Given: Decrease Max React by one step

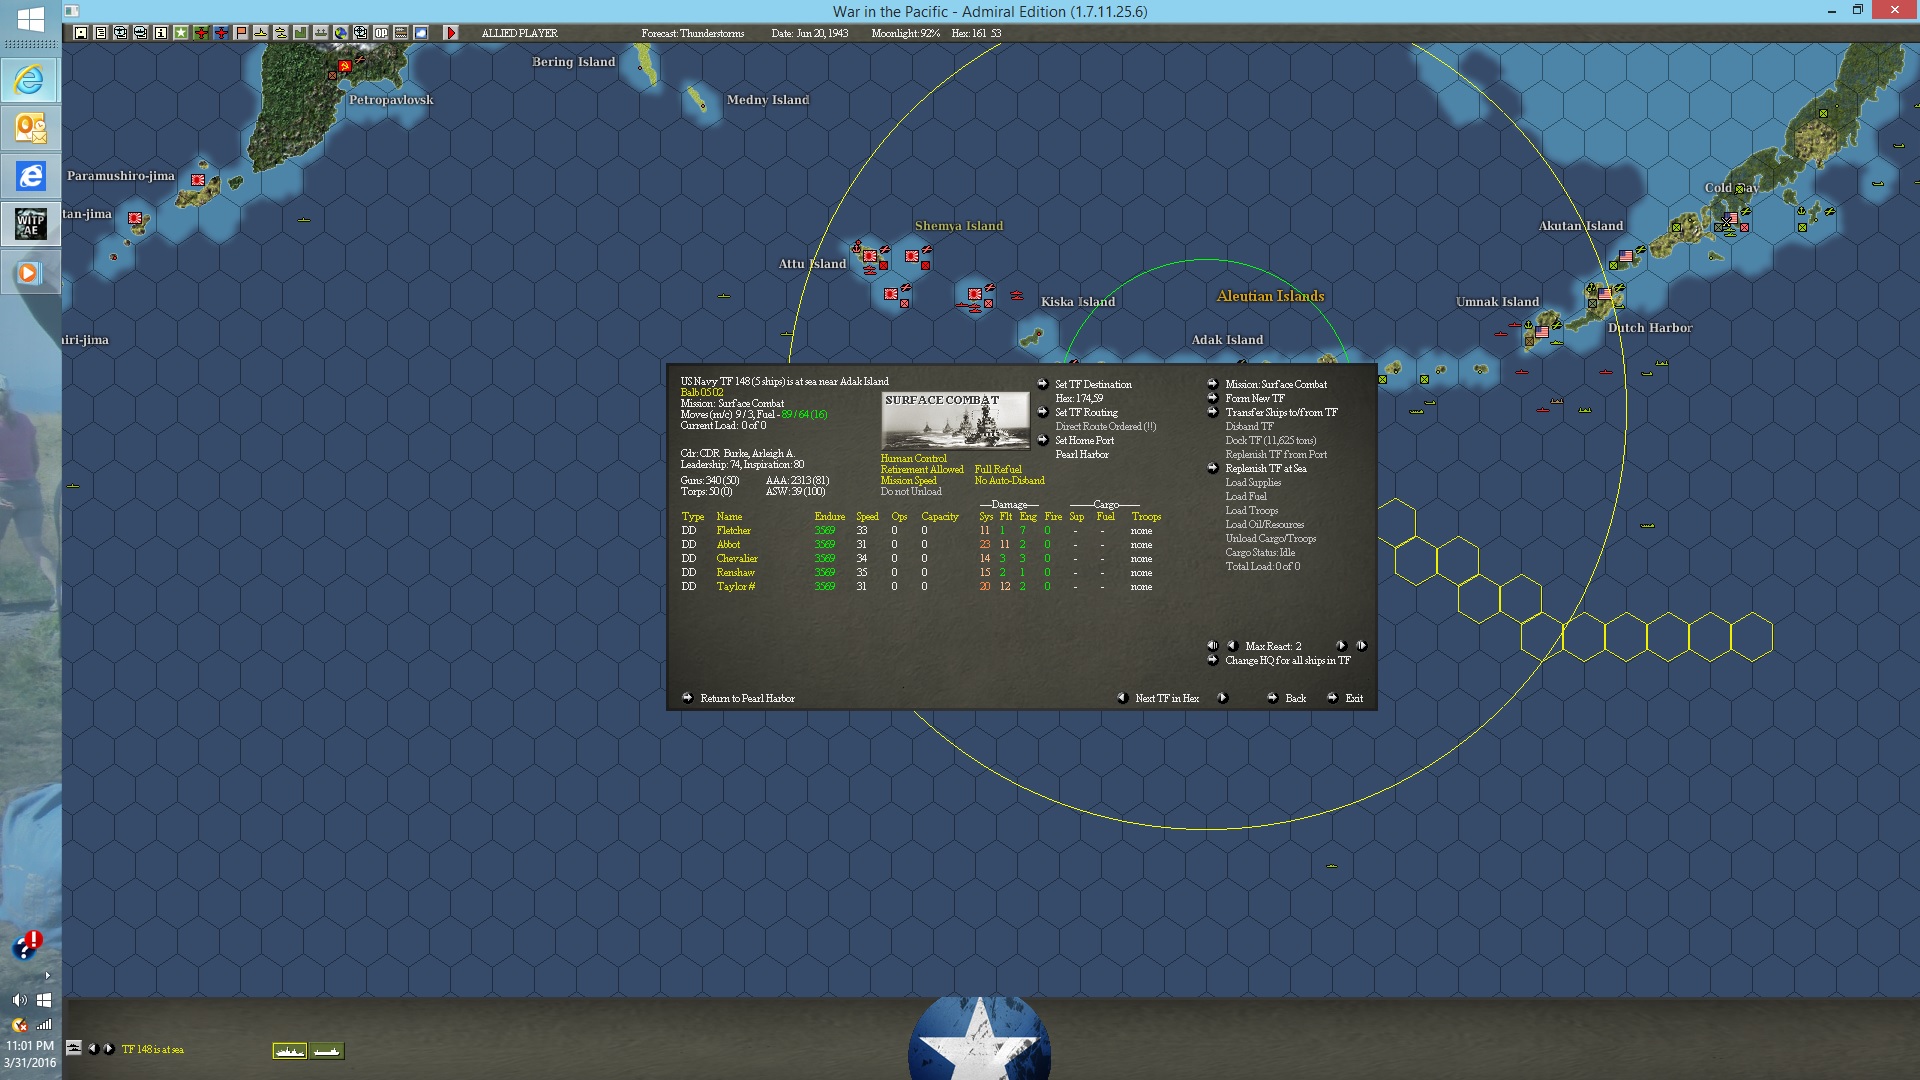Looking at the screenshot, I should (1233, 646).
